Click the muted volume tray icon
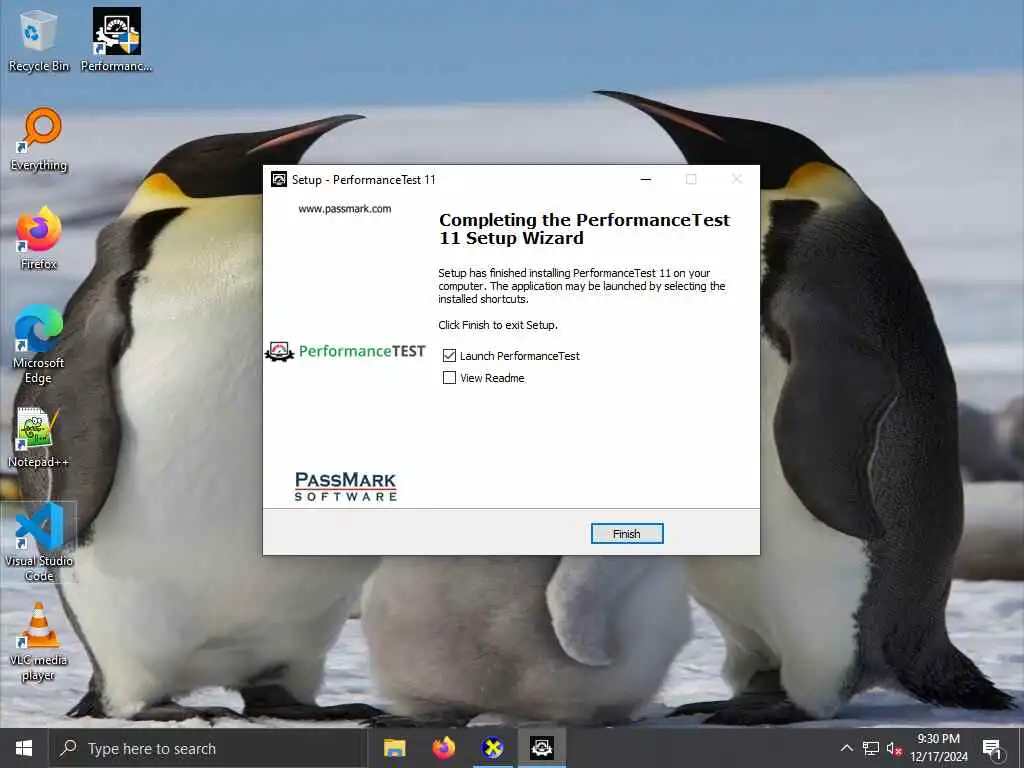This screenshot has height=768, width=1024. tap(894, 748)
